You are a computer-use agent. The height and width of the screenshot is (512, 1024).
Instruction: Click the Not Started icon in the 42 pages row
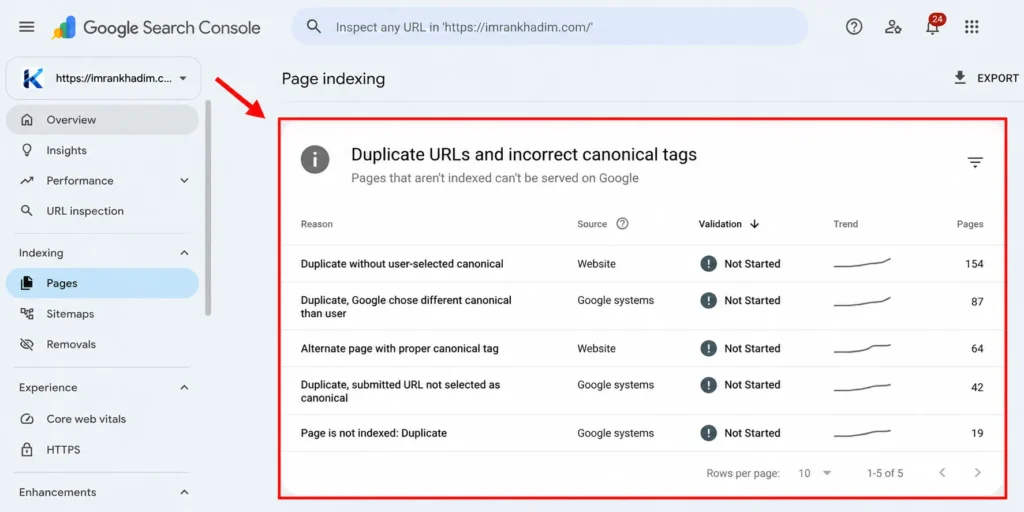click(709, 385)
